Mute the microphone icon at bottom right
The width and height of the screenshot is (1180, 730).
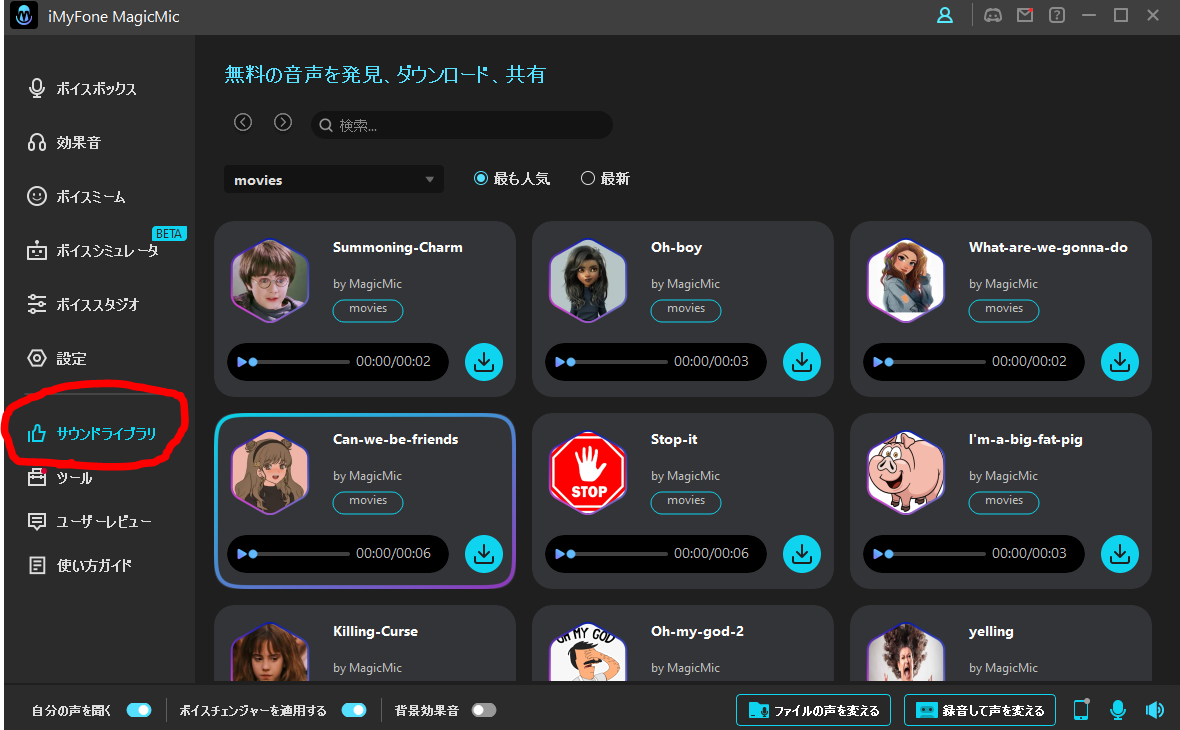click(x=1118, y=710)
